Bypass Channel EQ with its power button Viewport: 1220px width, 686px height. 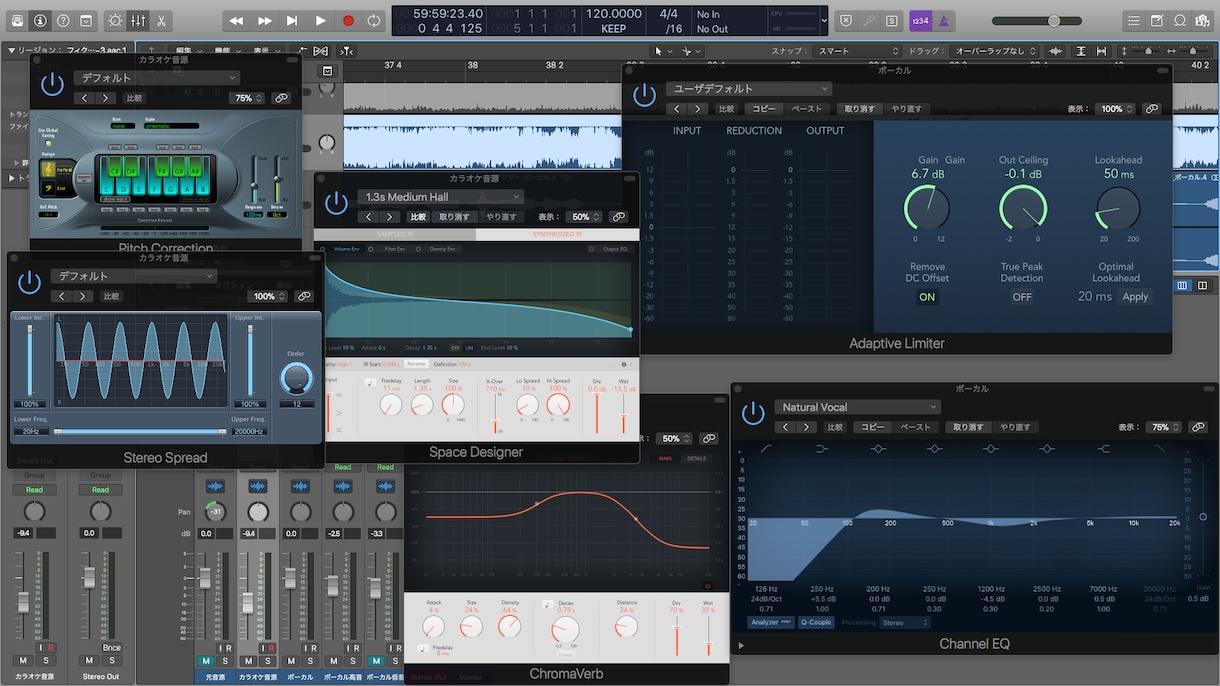pos(753,413)
